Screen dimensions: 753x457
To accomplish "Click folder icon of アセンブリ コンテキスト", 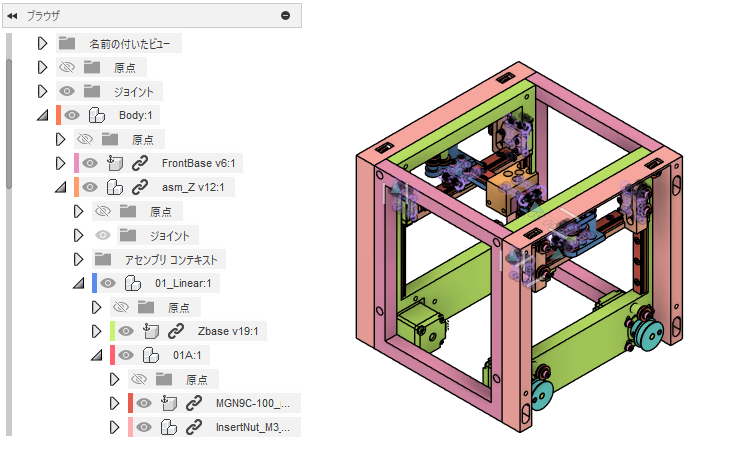I will [103, 259].
